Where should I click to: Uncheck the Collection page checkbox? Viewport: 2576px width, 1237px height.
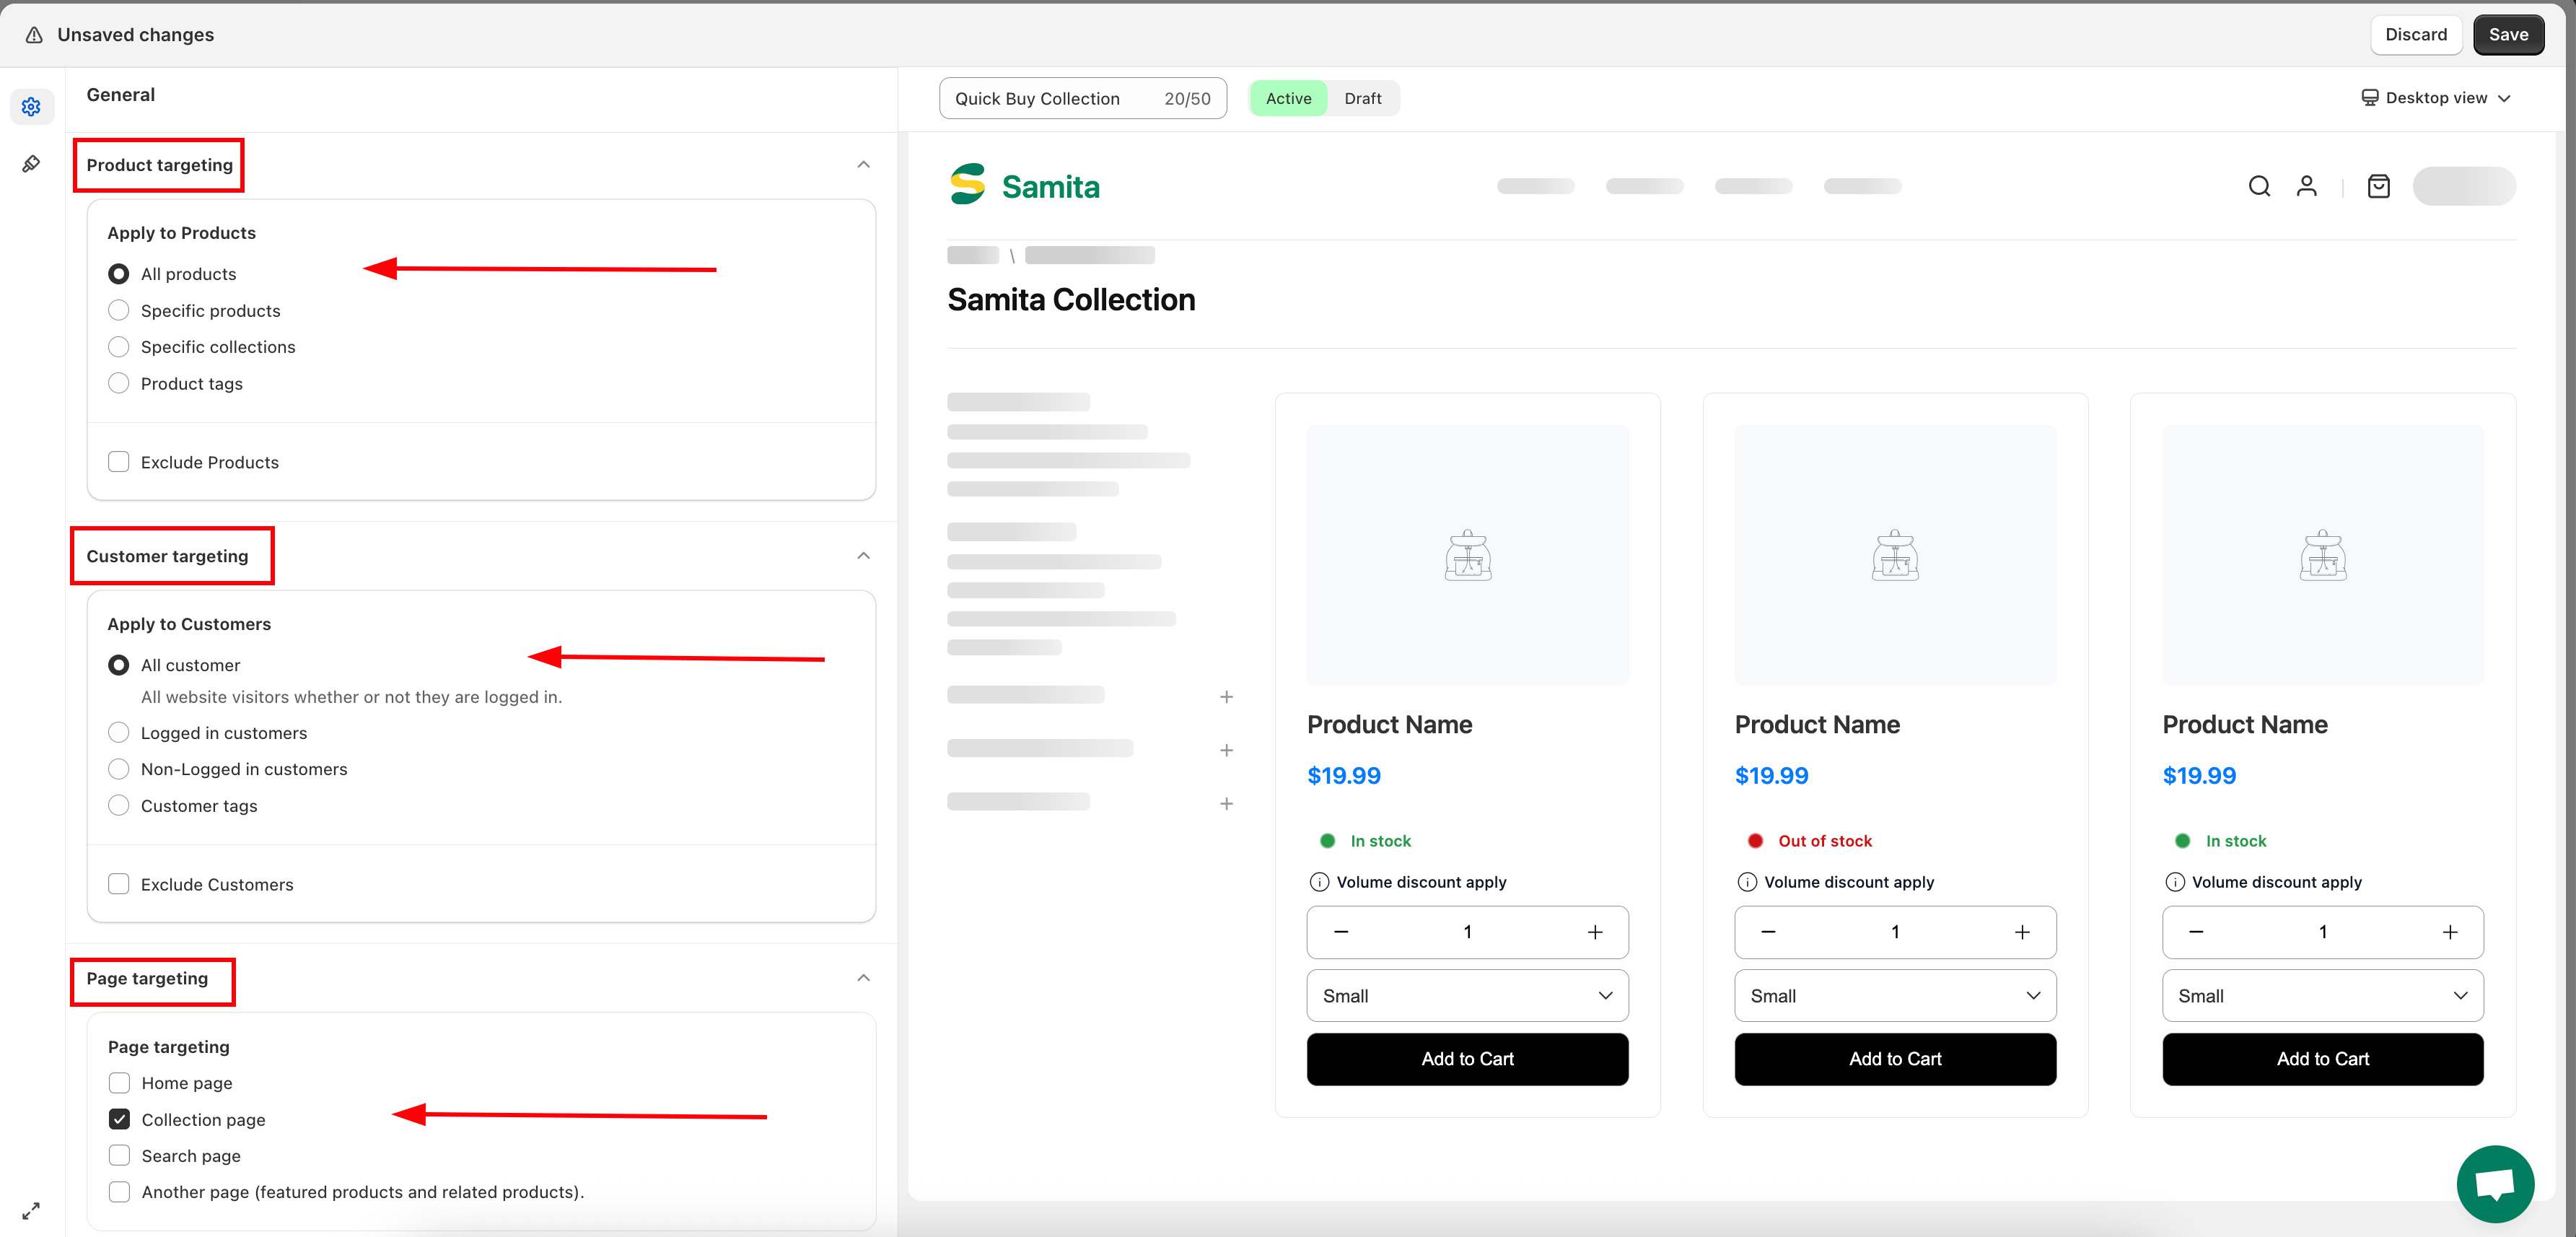point(119,1119)
